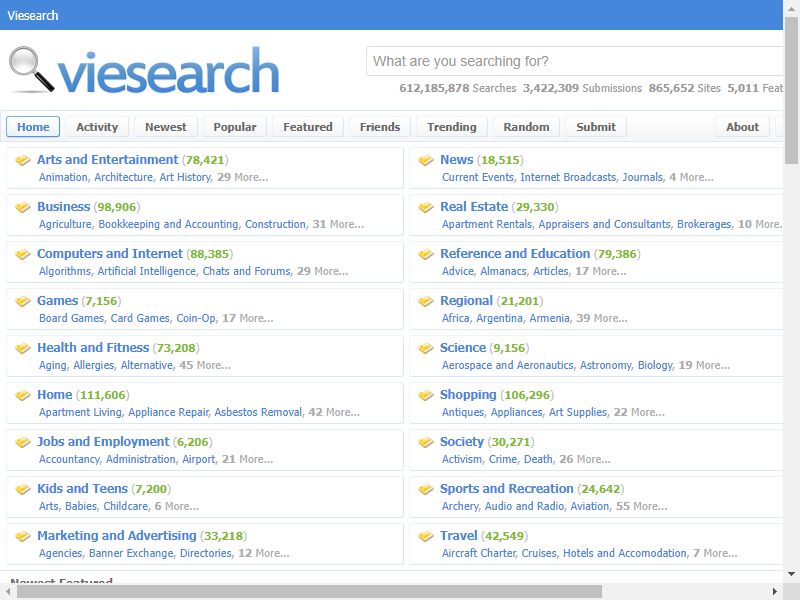Click the folder icon beside Travel
Viewport: 800px width, 600px height.
coord(426,536)
